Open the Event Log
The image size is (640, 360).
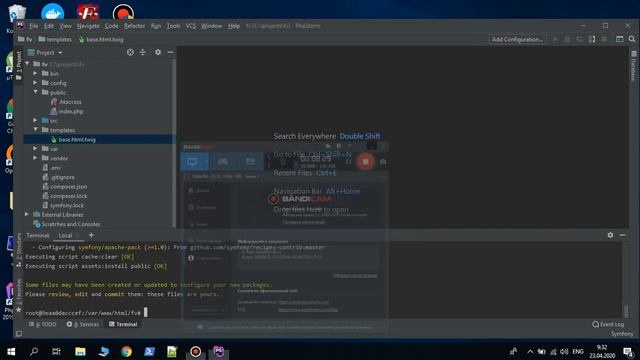[608, 324]
